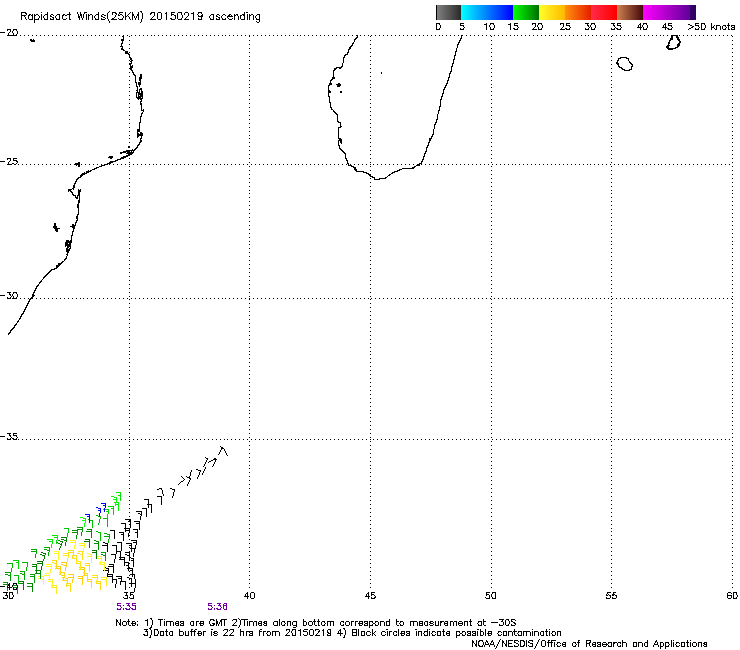Click the cyan-blue 5-15 knots color band
The height and width of the screenshot is (650, 740).
tap(487, 12)
